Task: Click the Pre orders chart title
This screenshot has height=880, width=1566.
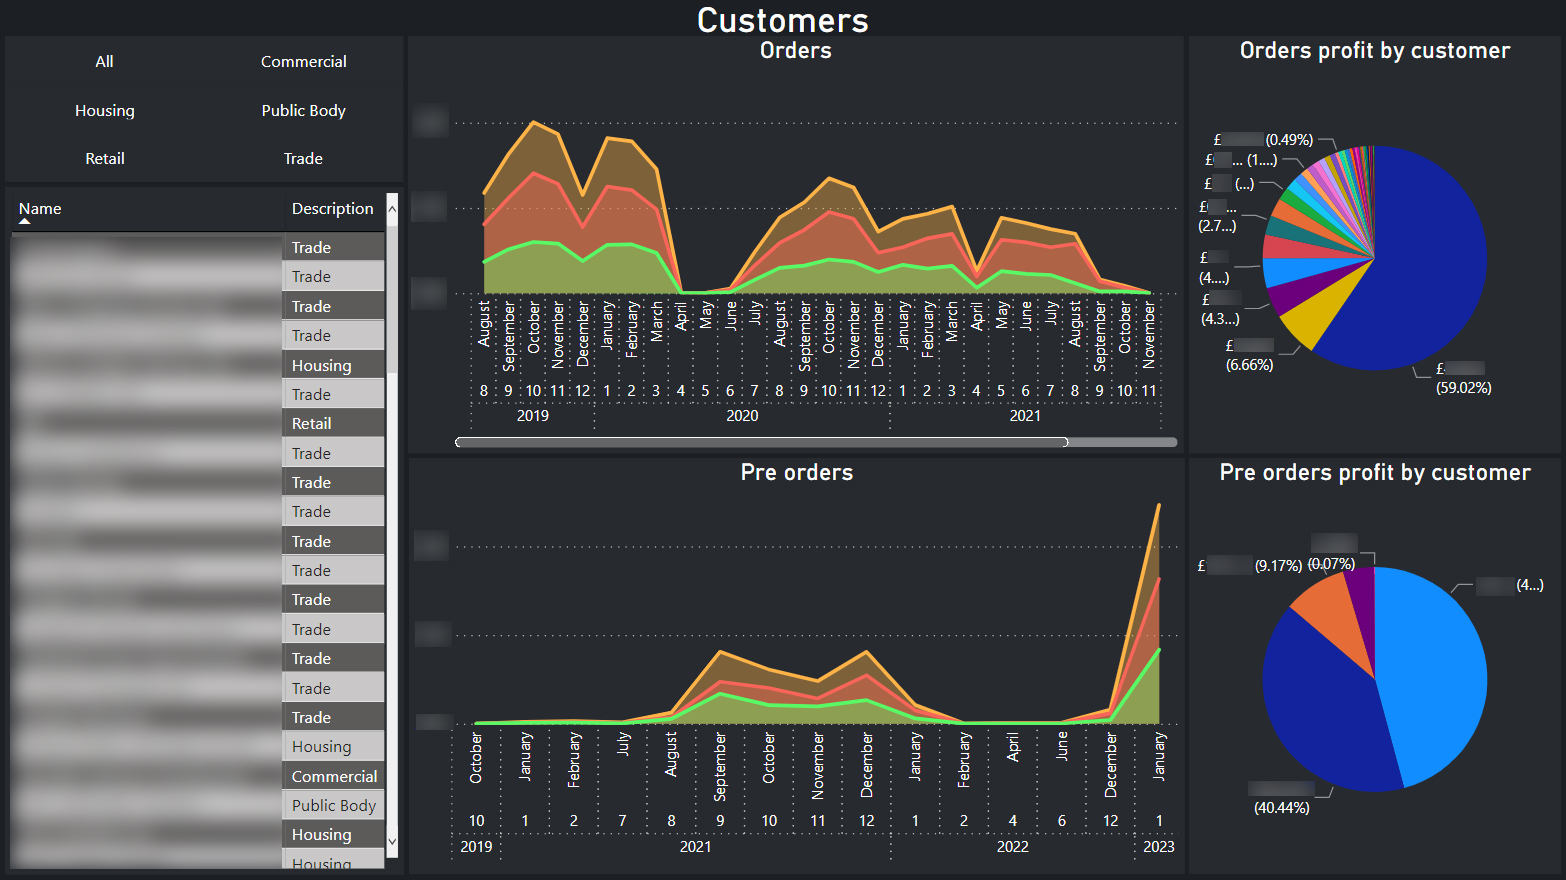Action: pyautogui.click(x=797, y=473)
